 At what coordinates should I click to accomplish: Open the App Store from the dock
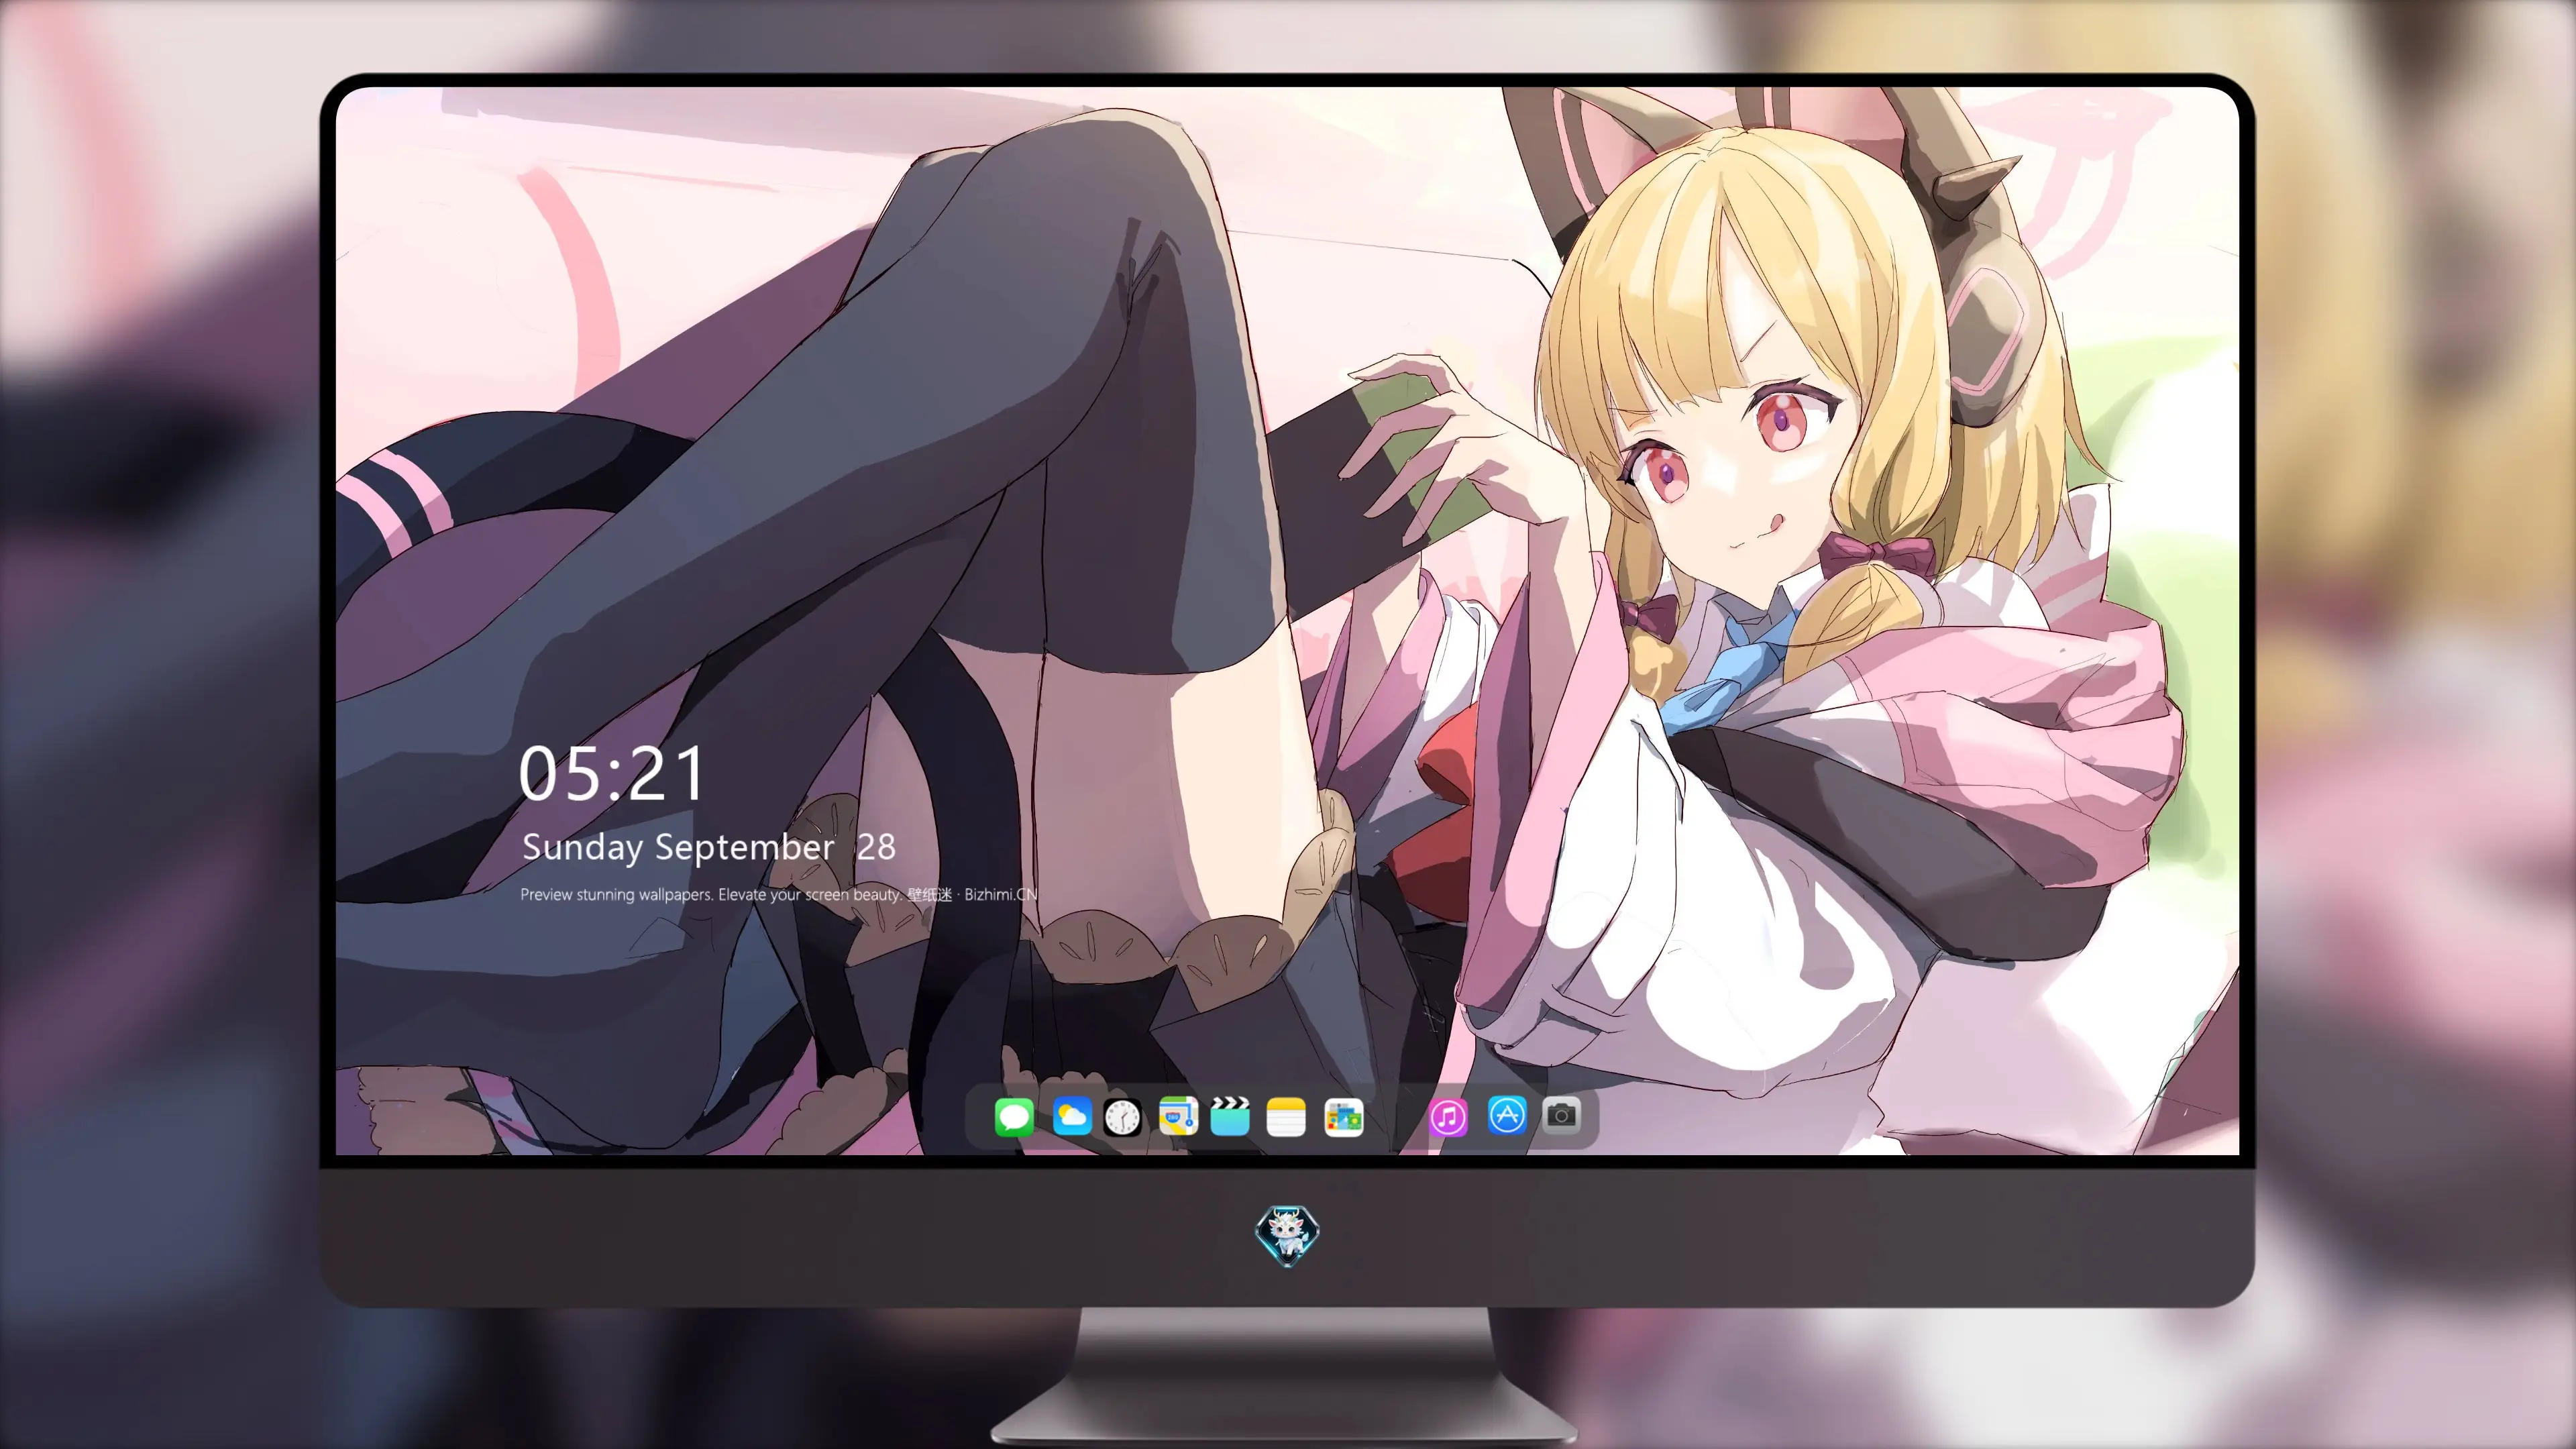coord(1507,1115)
